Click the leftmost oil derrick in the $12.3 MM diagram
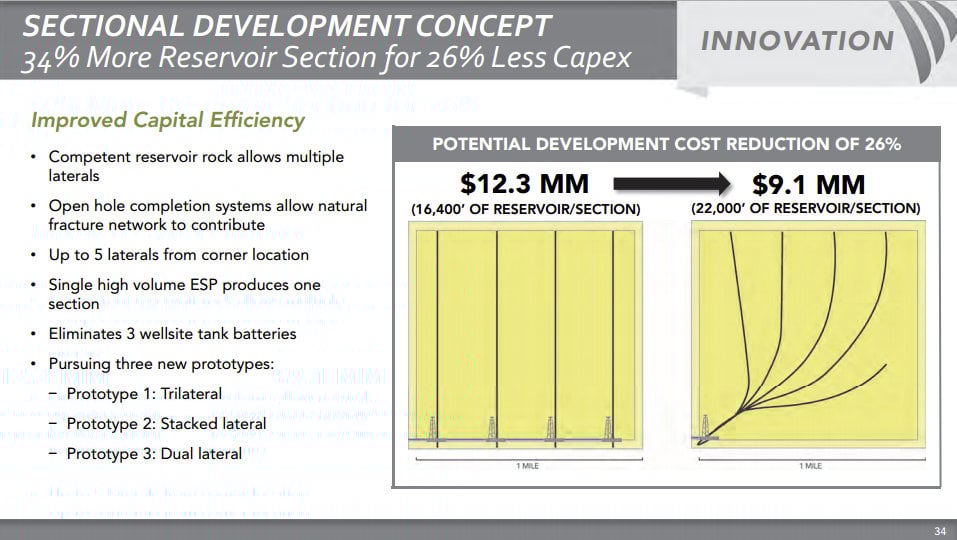 pyautogui.click(x=433, y=428)
